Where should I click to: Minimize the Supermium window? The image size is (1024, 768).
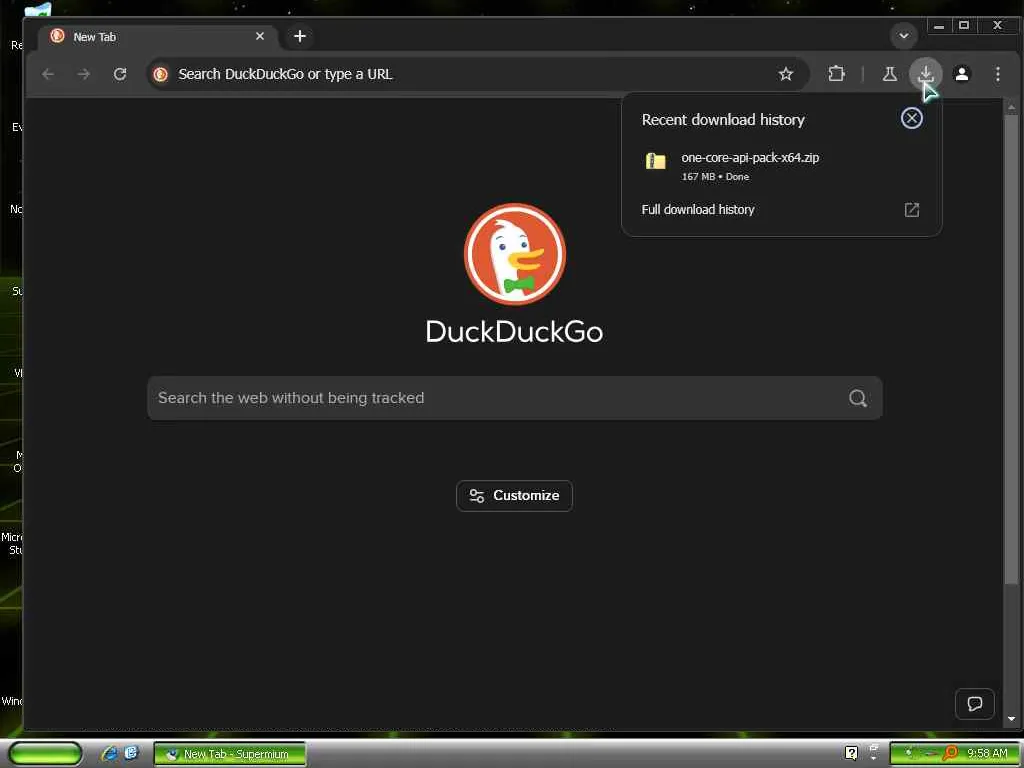pos(938,26)
